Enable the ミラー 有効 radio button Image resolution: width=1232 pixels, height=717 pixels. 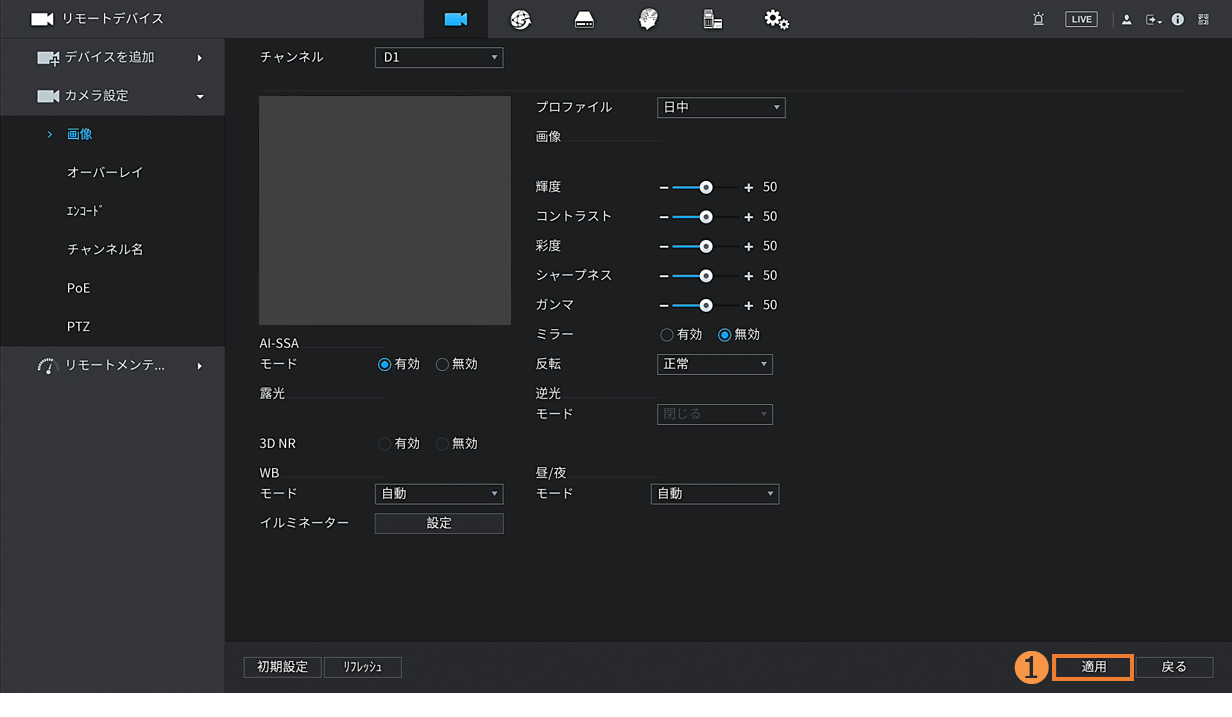point(667,335)
